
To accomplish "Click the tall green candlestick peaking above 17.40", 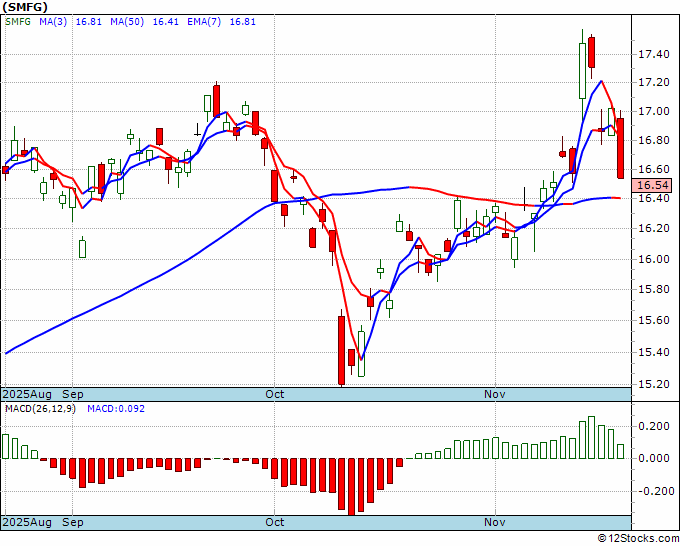I will coord(582,71).
